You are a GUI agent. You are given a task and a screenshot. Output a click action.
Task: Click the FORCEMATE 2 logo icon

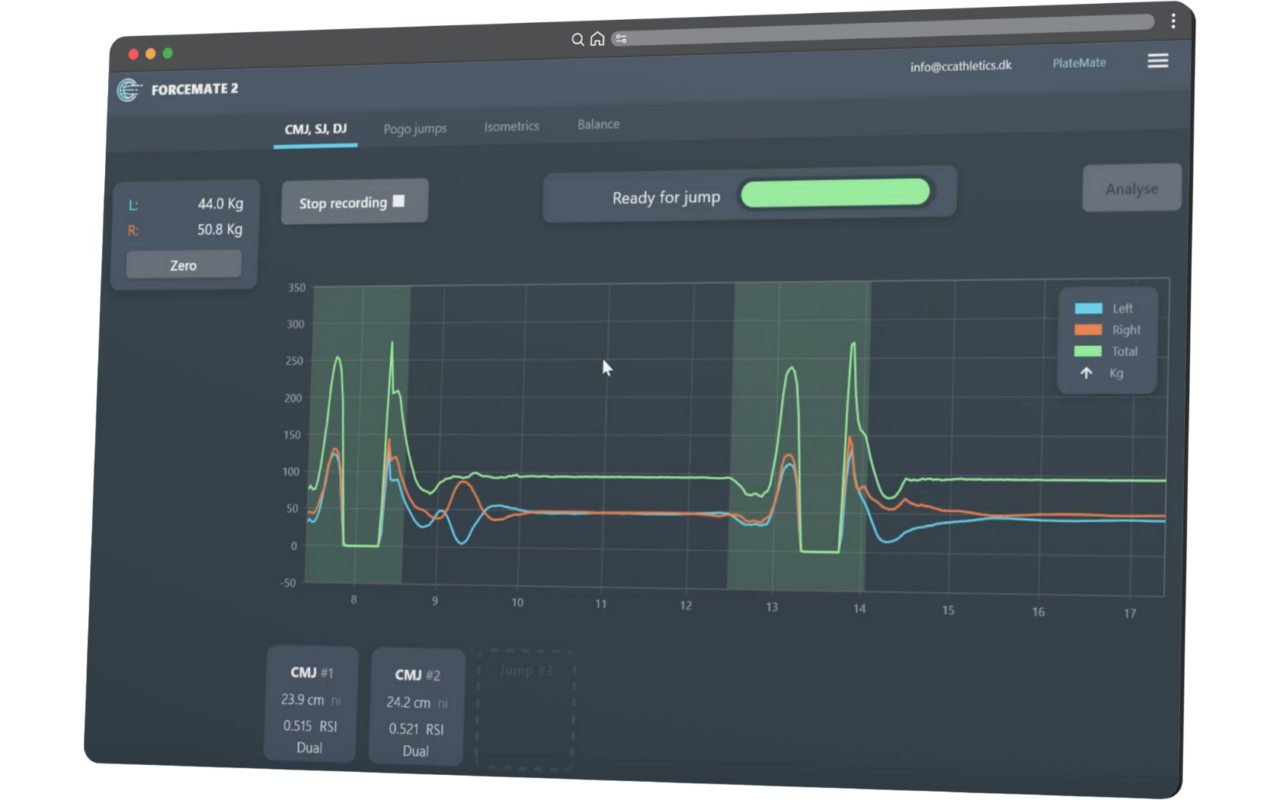pos(127,90)
